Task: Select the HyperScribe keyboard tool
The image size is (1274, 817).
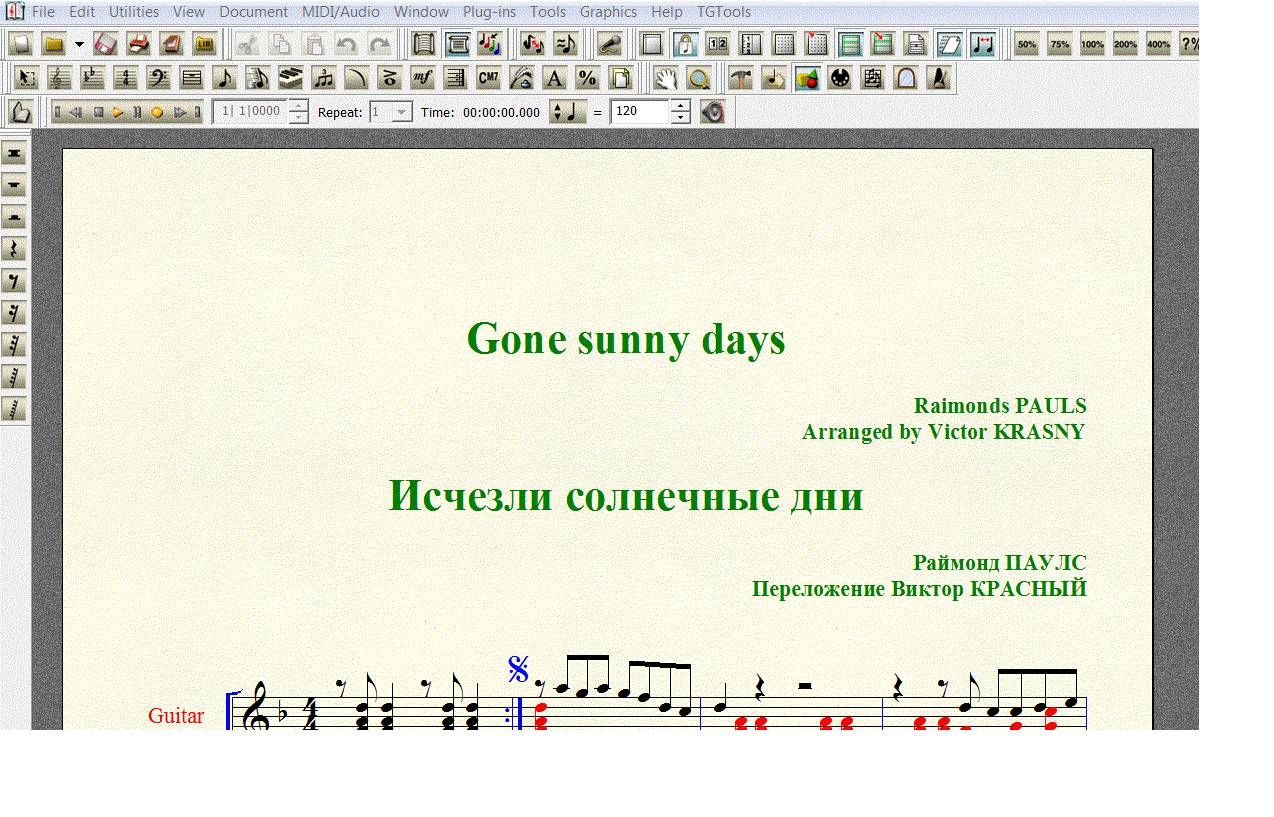Action: click(290, 78)
